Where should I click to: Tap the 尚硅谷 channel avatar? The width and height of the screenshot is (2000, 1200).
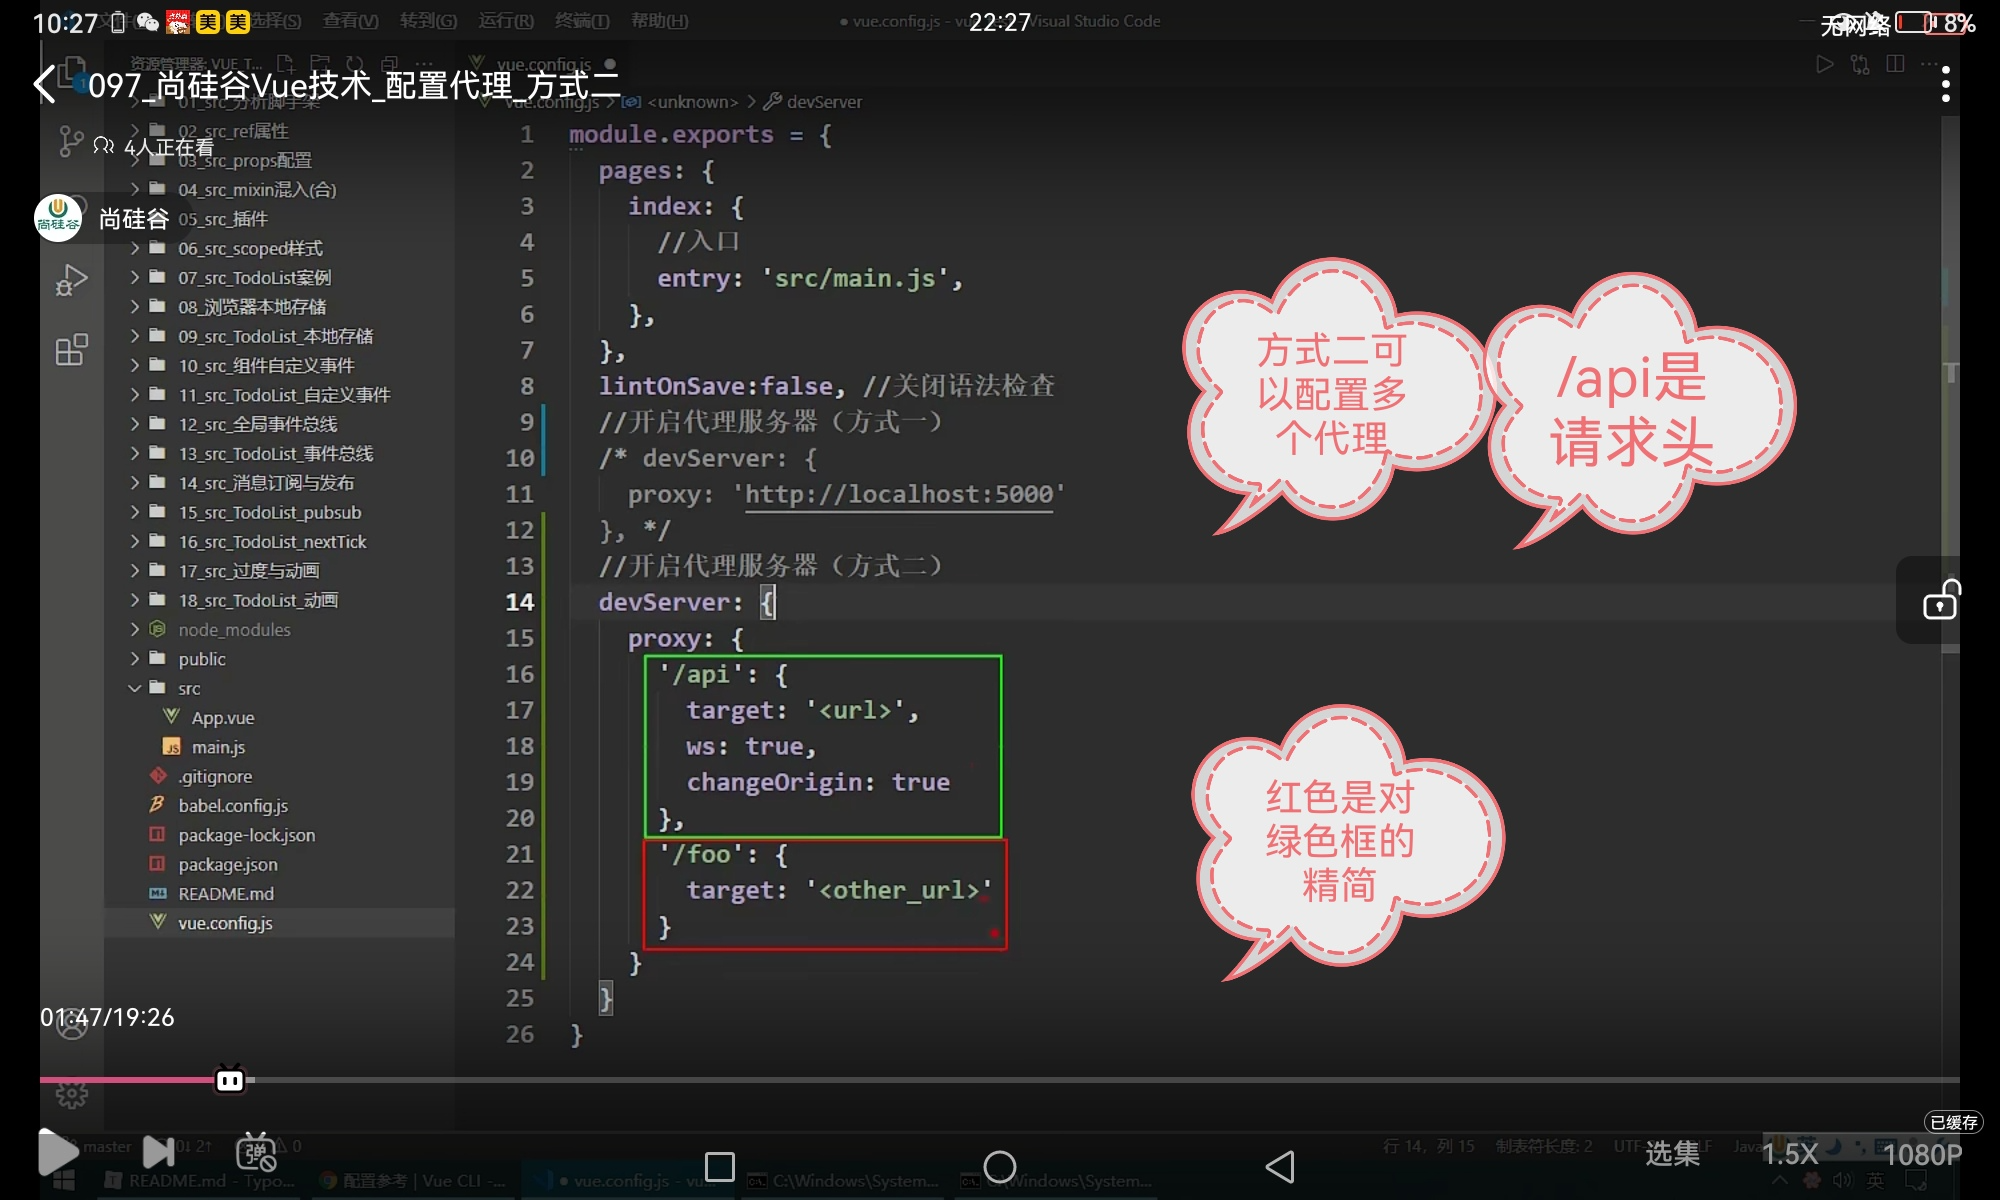tap(58, 218)
